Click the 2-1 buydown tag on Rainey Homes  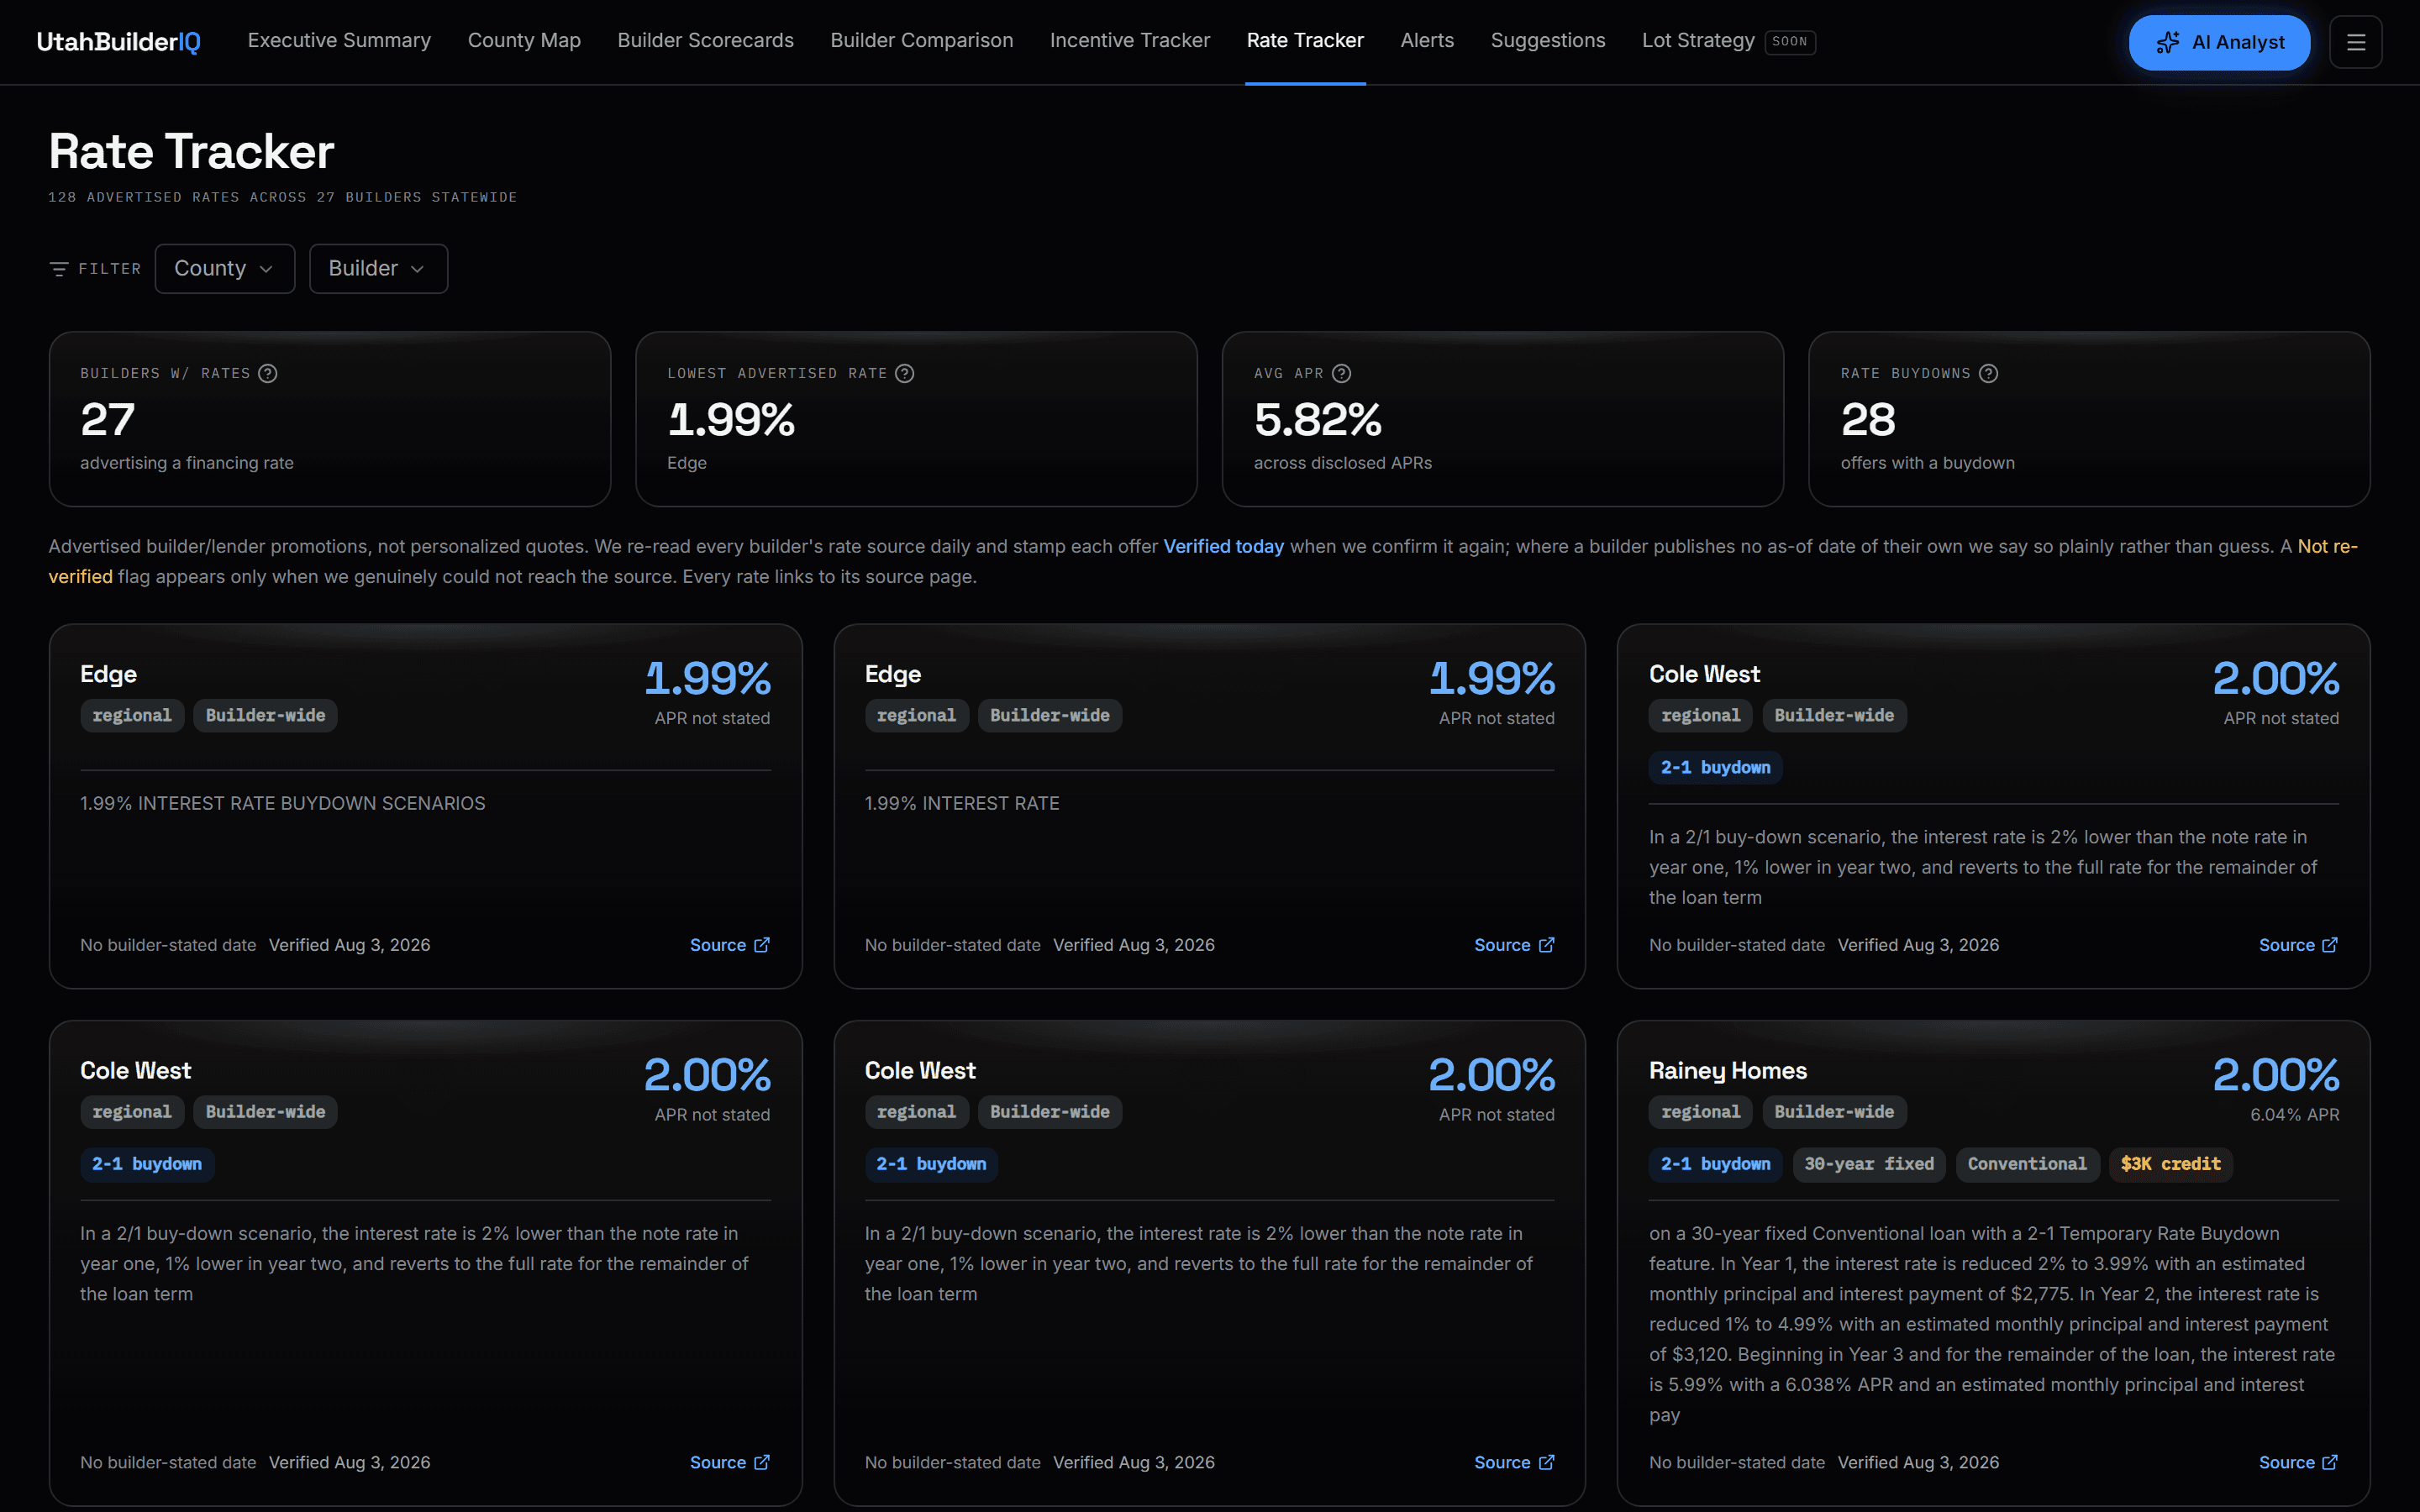click(1714, 1164)
